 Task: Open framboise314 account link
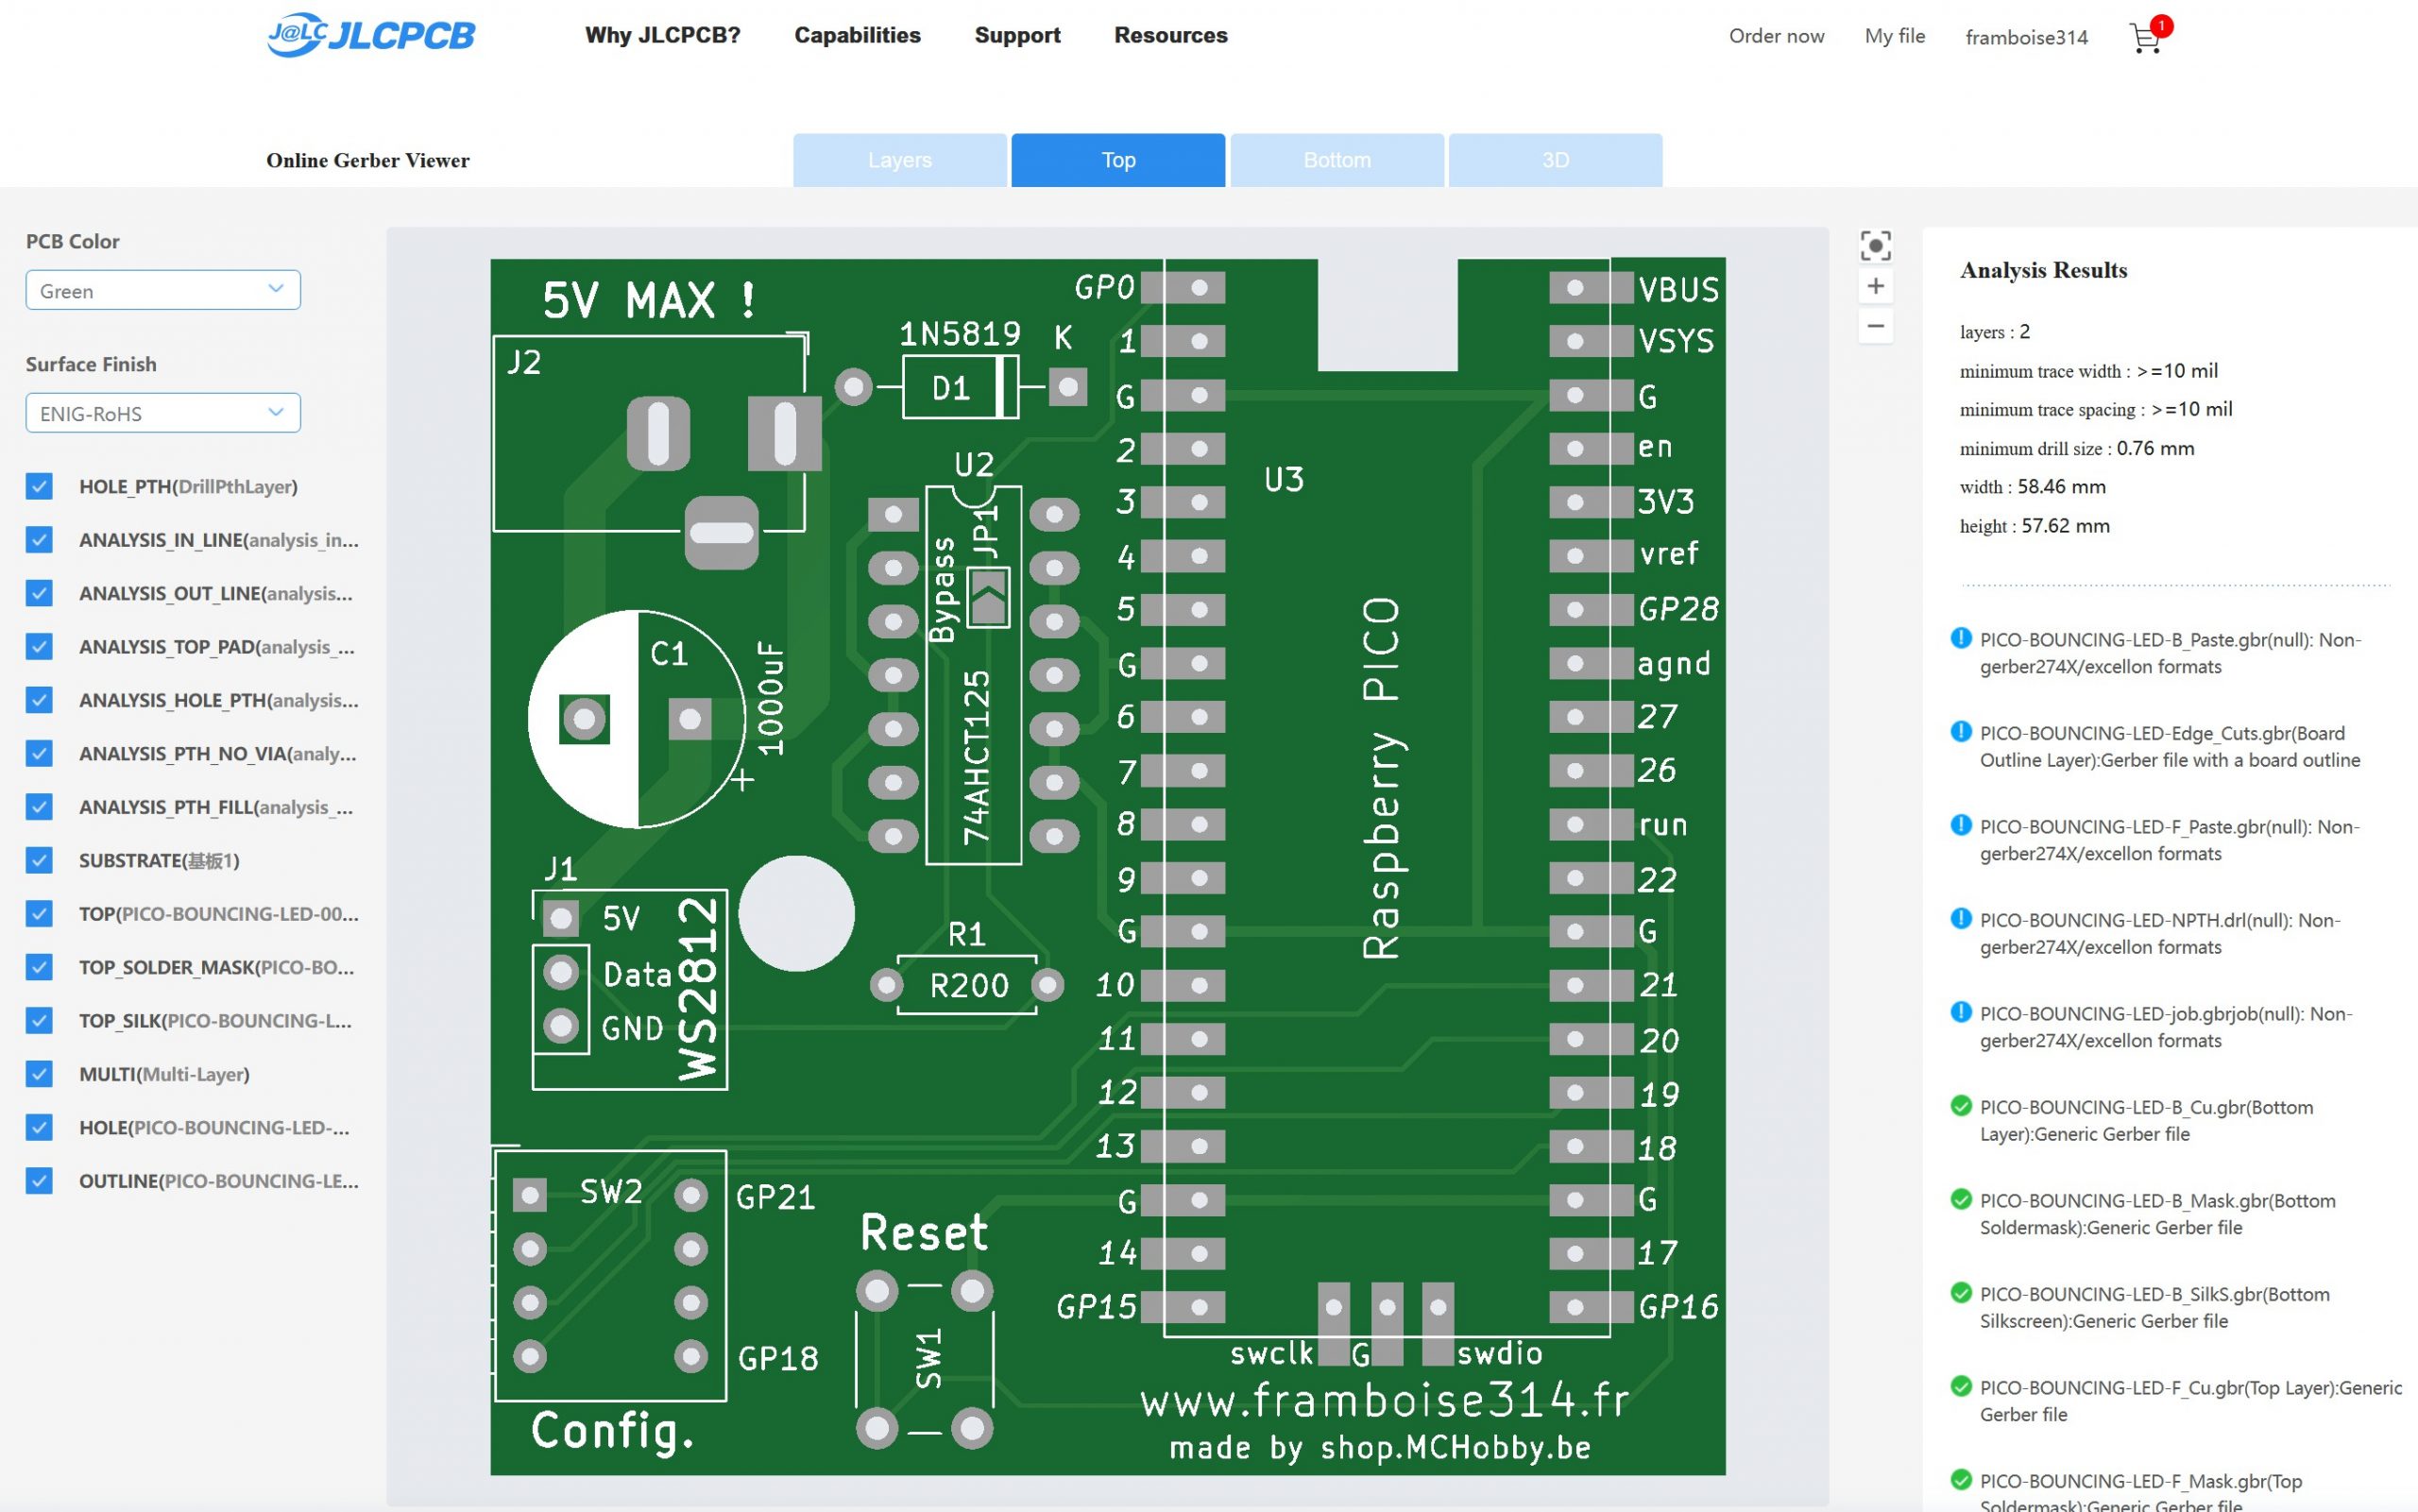pos(2026,37)
